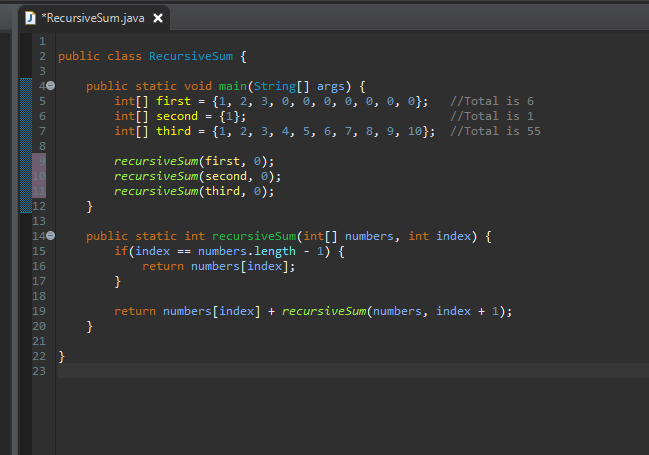The height and width of the screenshot is (455, 649).
Task: Click the comment '//Total is 1'
Action: pos(492,116)
